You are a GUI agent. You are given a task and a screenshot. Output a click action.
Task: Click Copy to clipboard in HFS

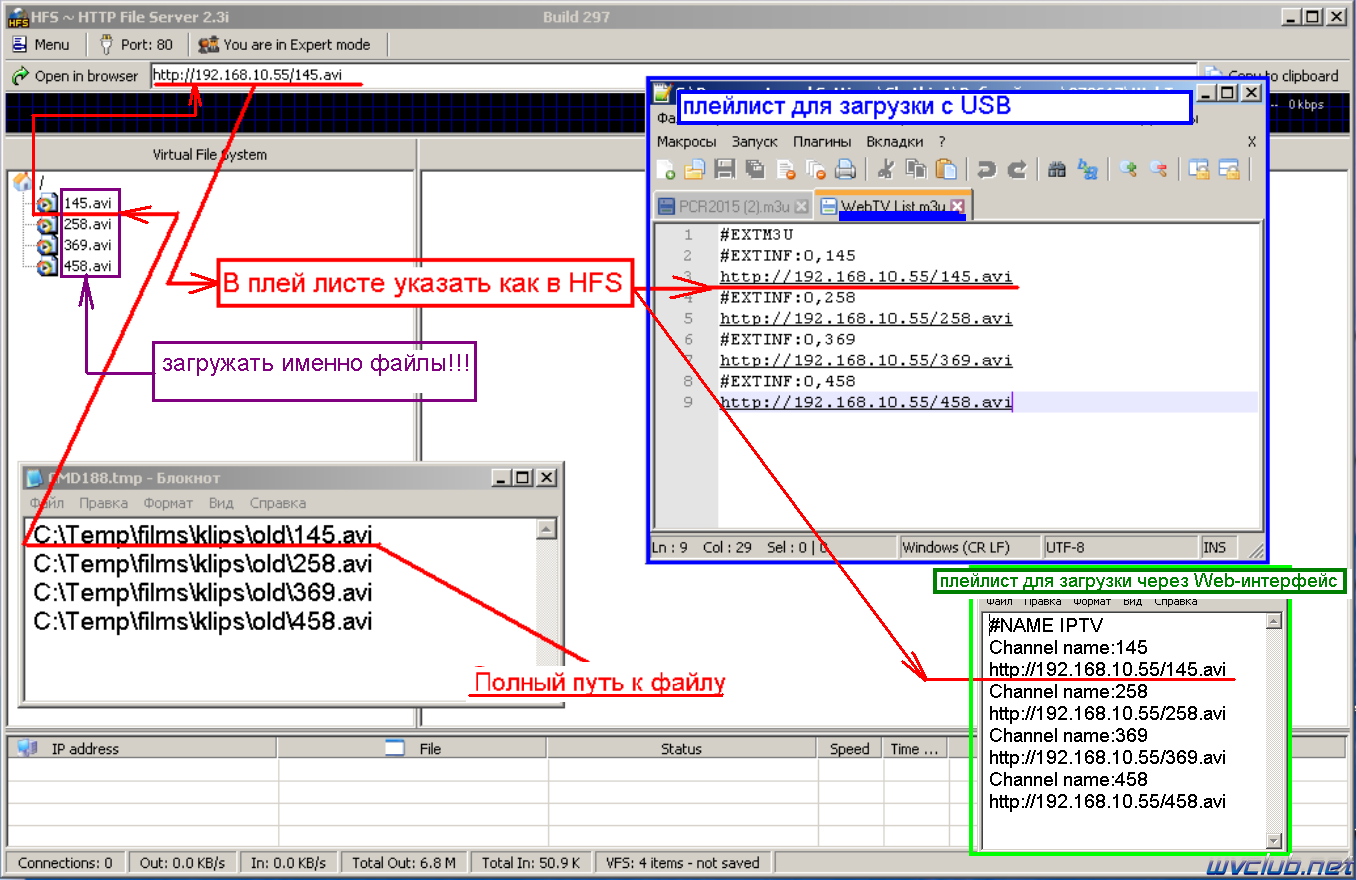(1272, 76)
